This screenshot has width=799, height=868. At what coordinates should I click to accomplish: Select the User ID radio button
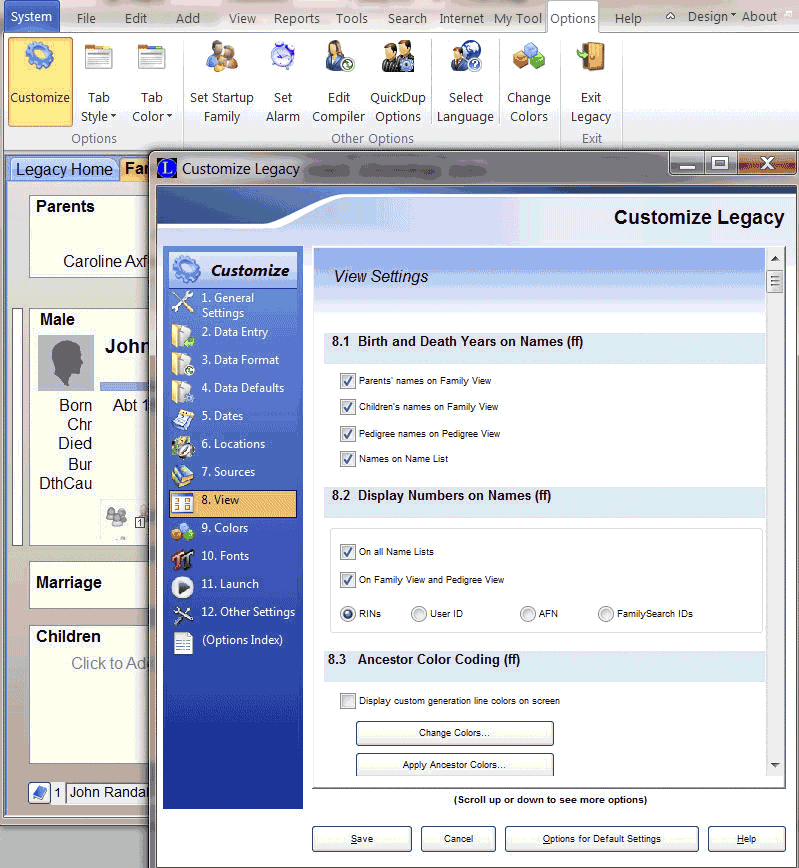tap(419, 614)
